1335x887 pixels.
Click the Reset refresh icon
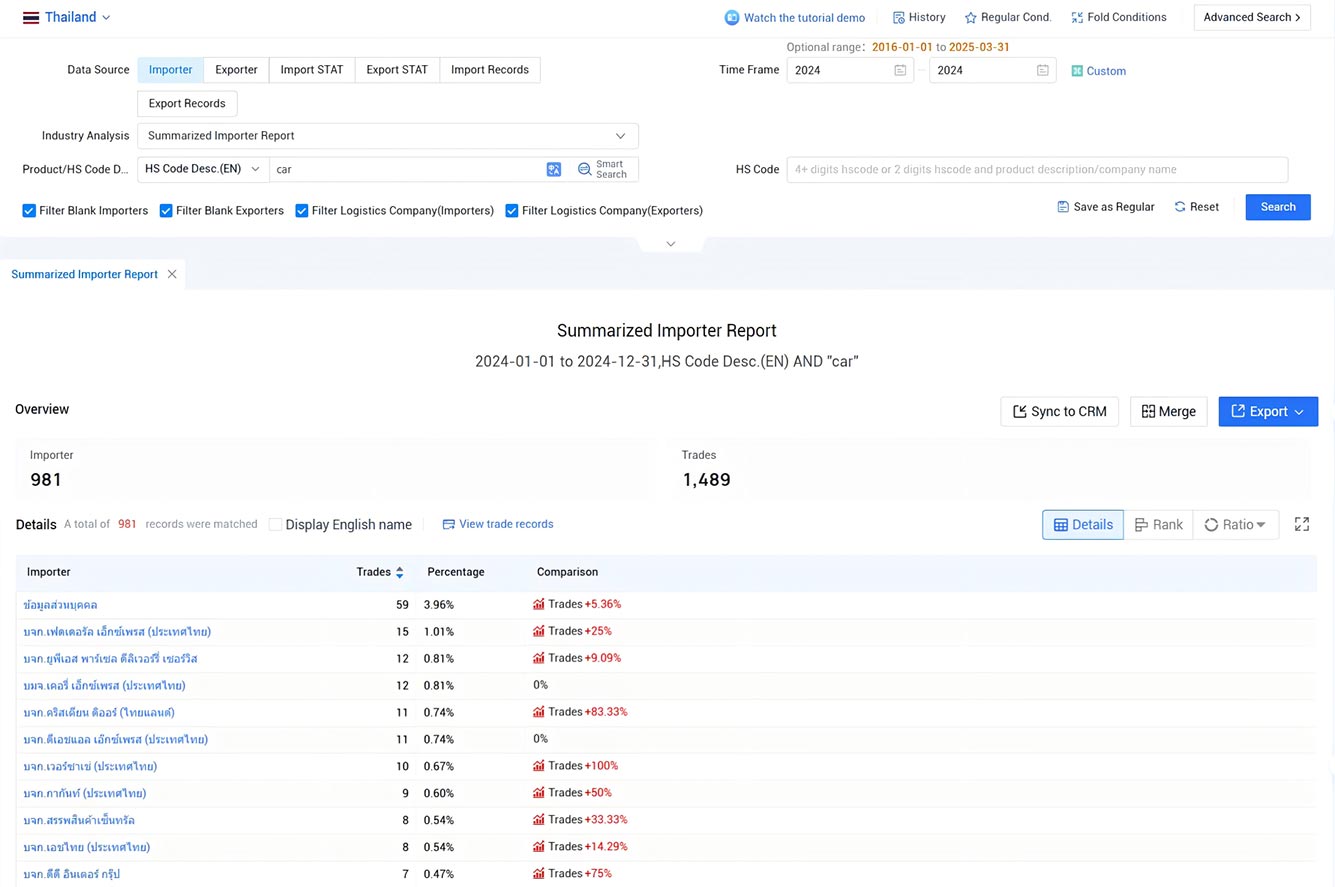(x=1180, y=207)
